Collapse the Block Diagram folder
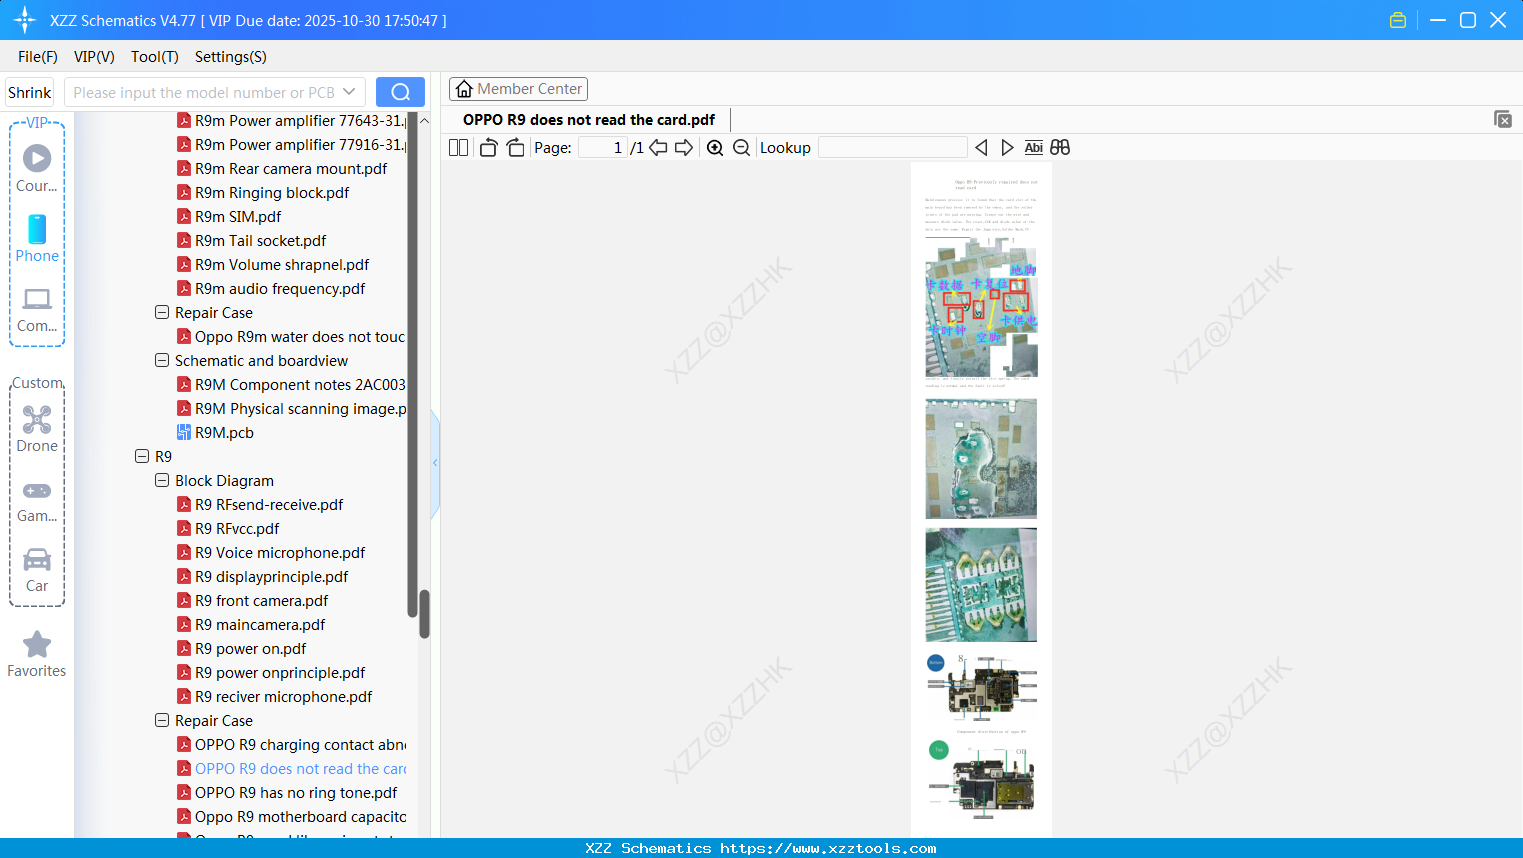The width and height of the screenshot is (1523, 858). (x=162, y=481)
